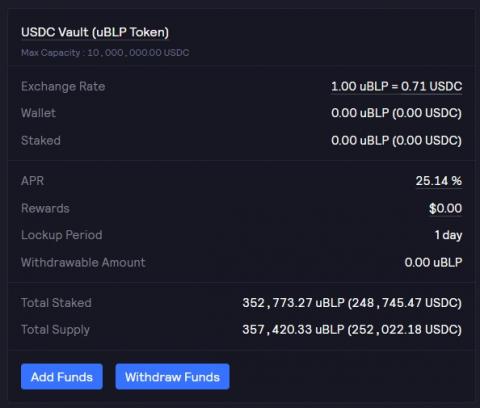Click the Staked row label

click(x=41, y=140)
